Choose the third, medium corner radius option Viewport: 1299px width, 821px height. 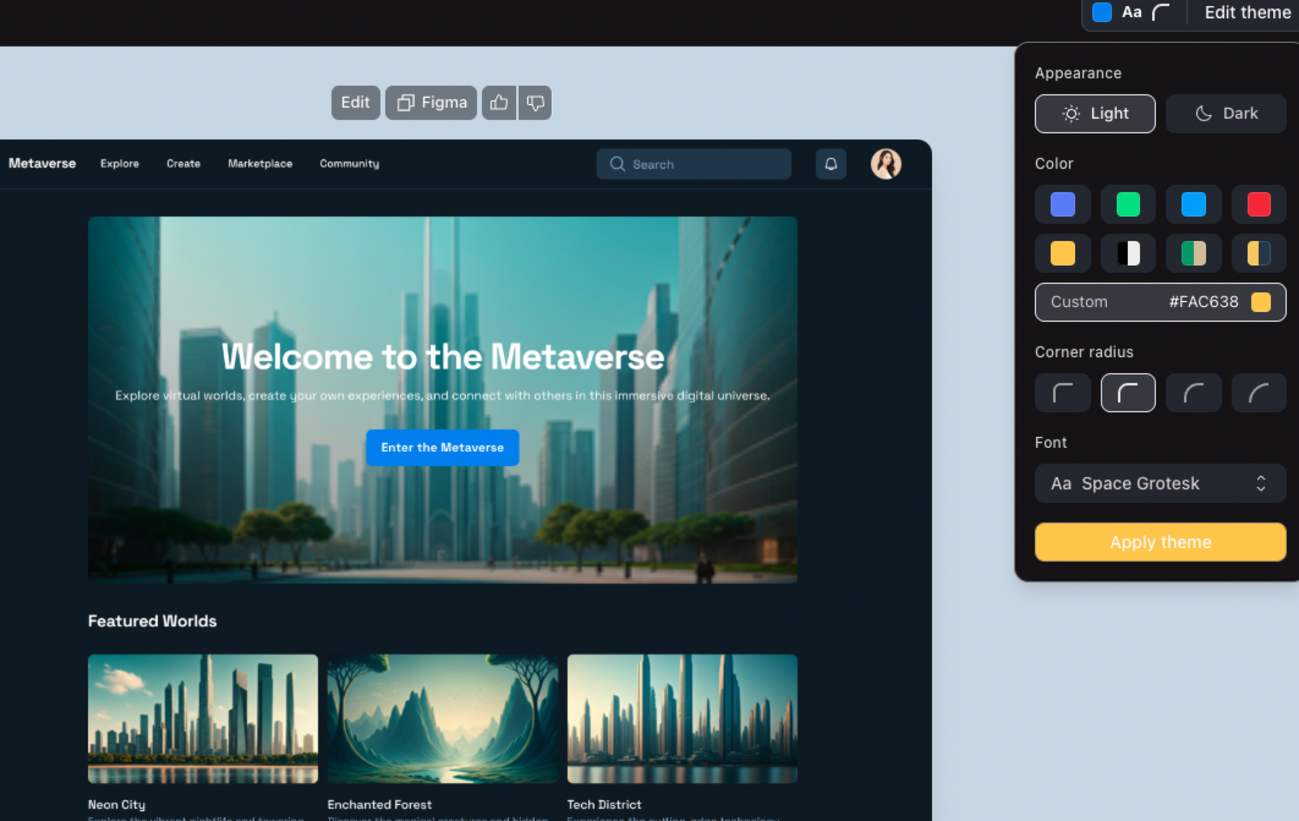point(1194,393)
